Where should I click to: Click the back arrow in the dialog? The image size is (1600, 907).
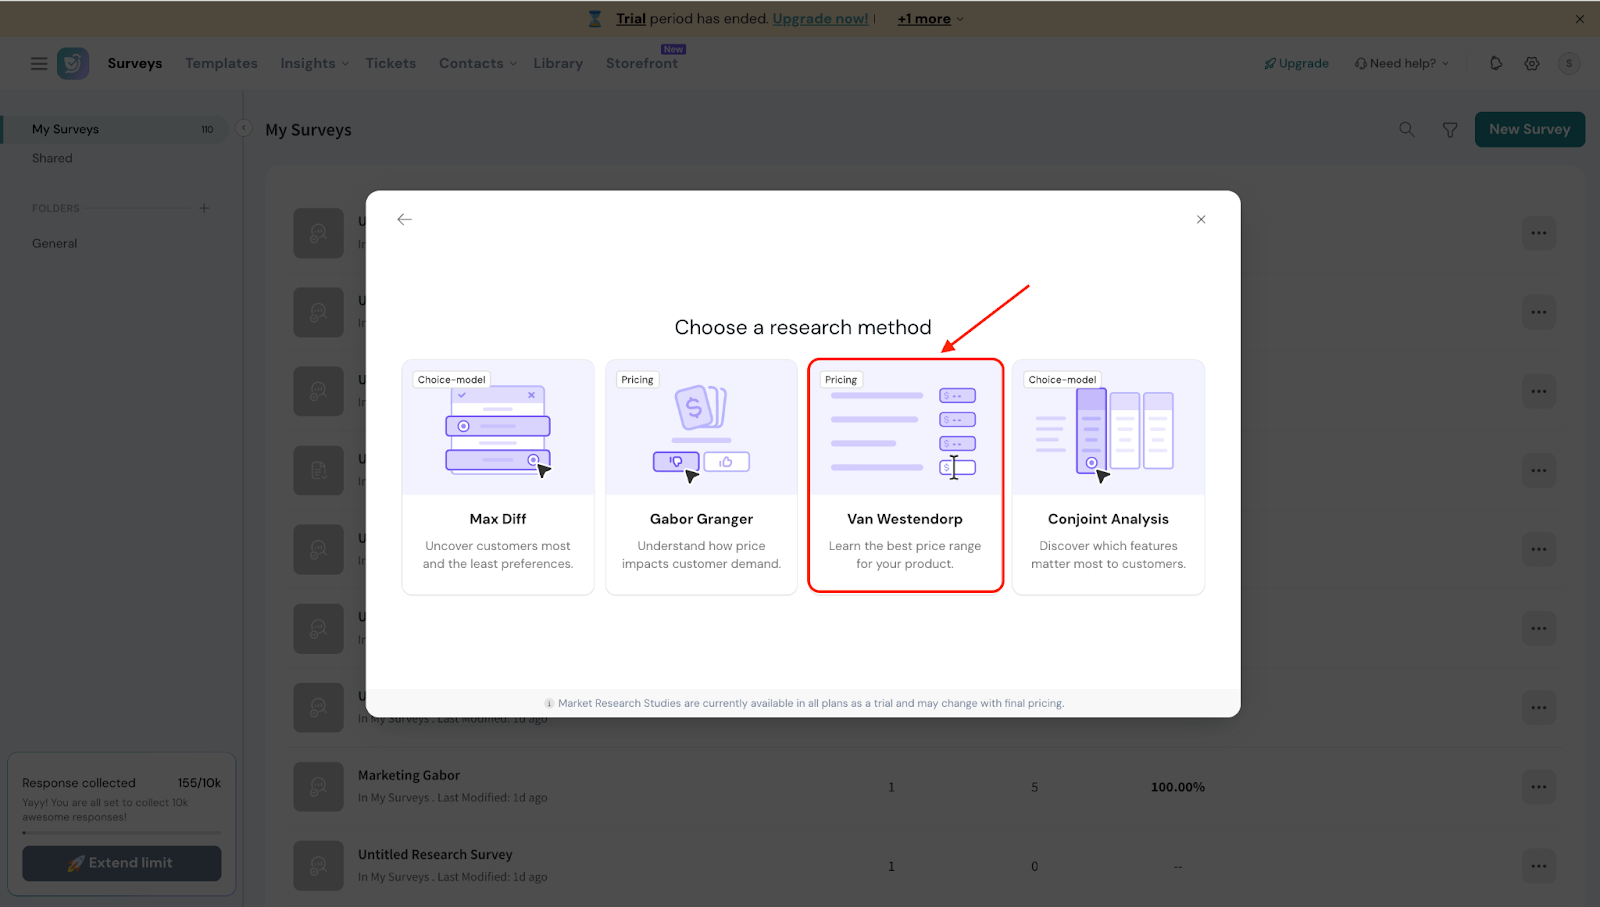(x=404, y=219)
